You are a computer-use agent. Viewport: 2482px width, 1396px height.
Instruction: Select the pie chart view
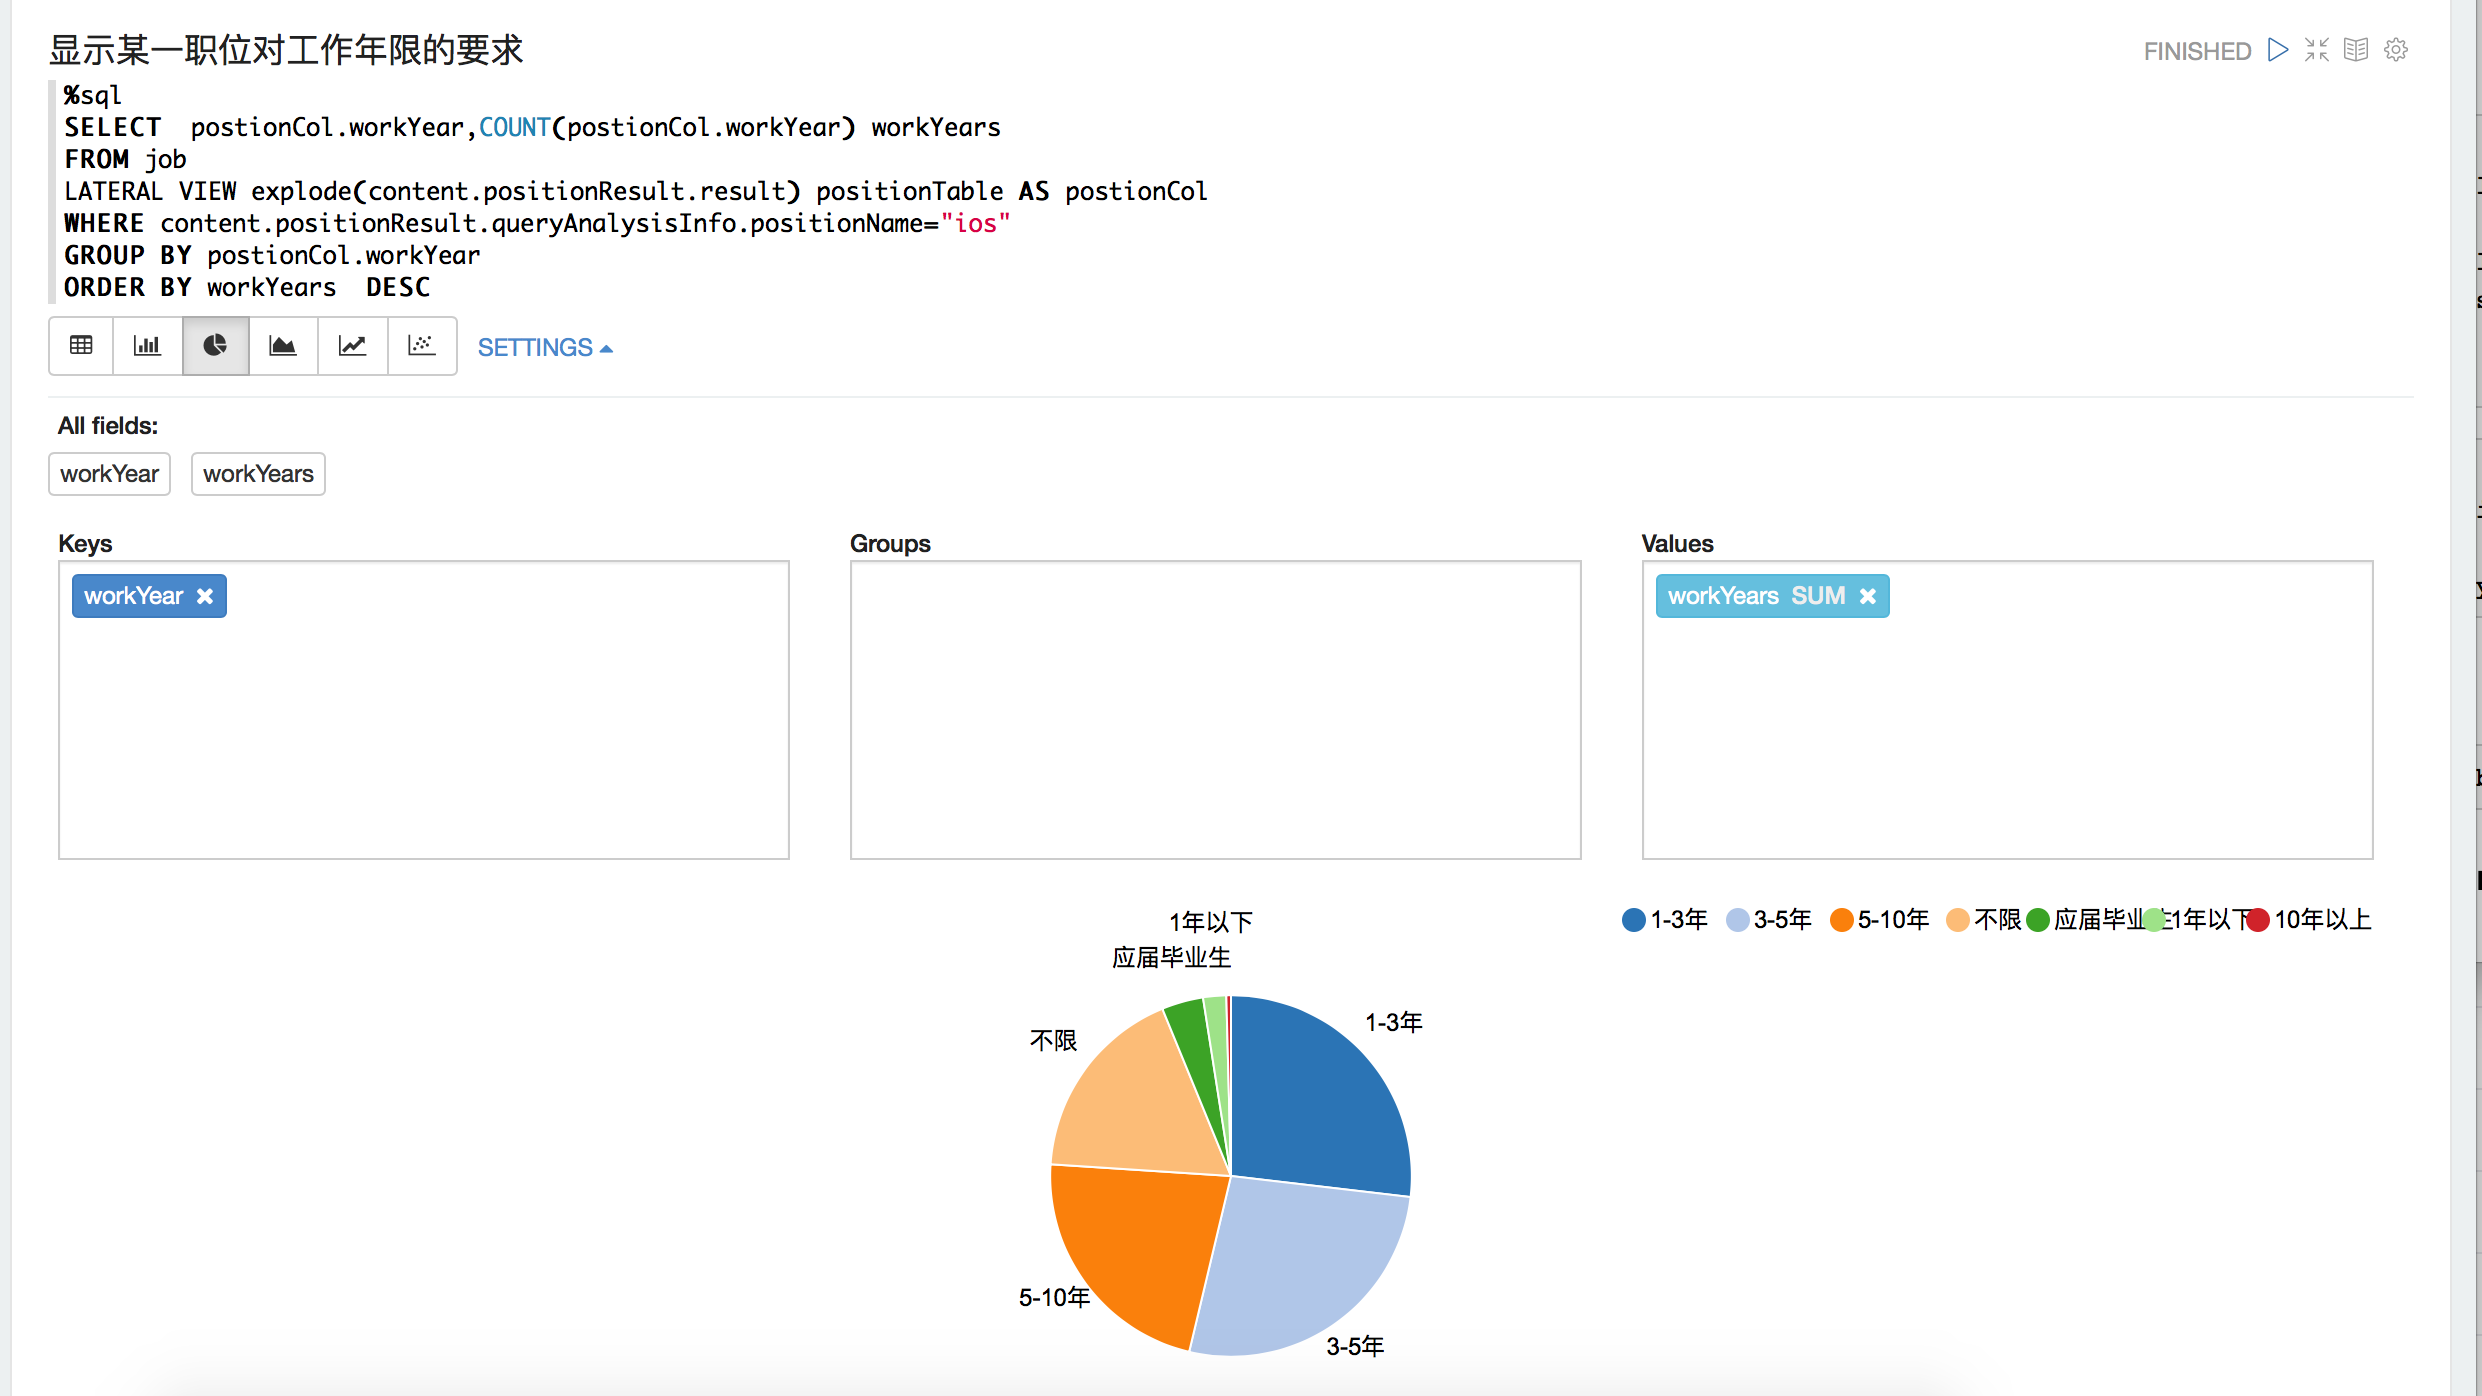point(215,346)
